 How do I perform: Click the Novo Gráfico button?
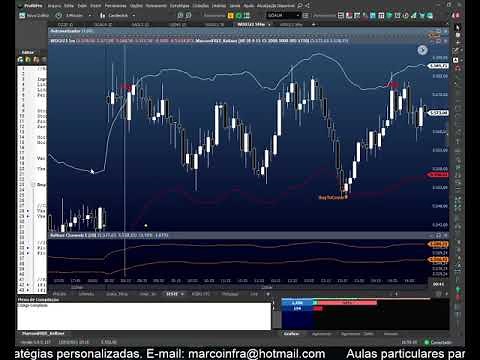[x=34, y=15]
